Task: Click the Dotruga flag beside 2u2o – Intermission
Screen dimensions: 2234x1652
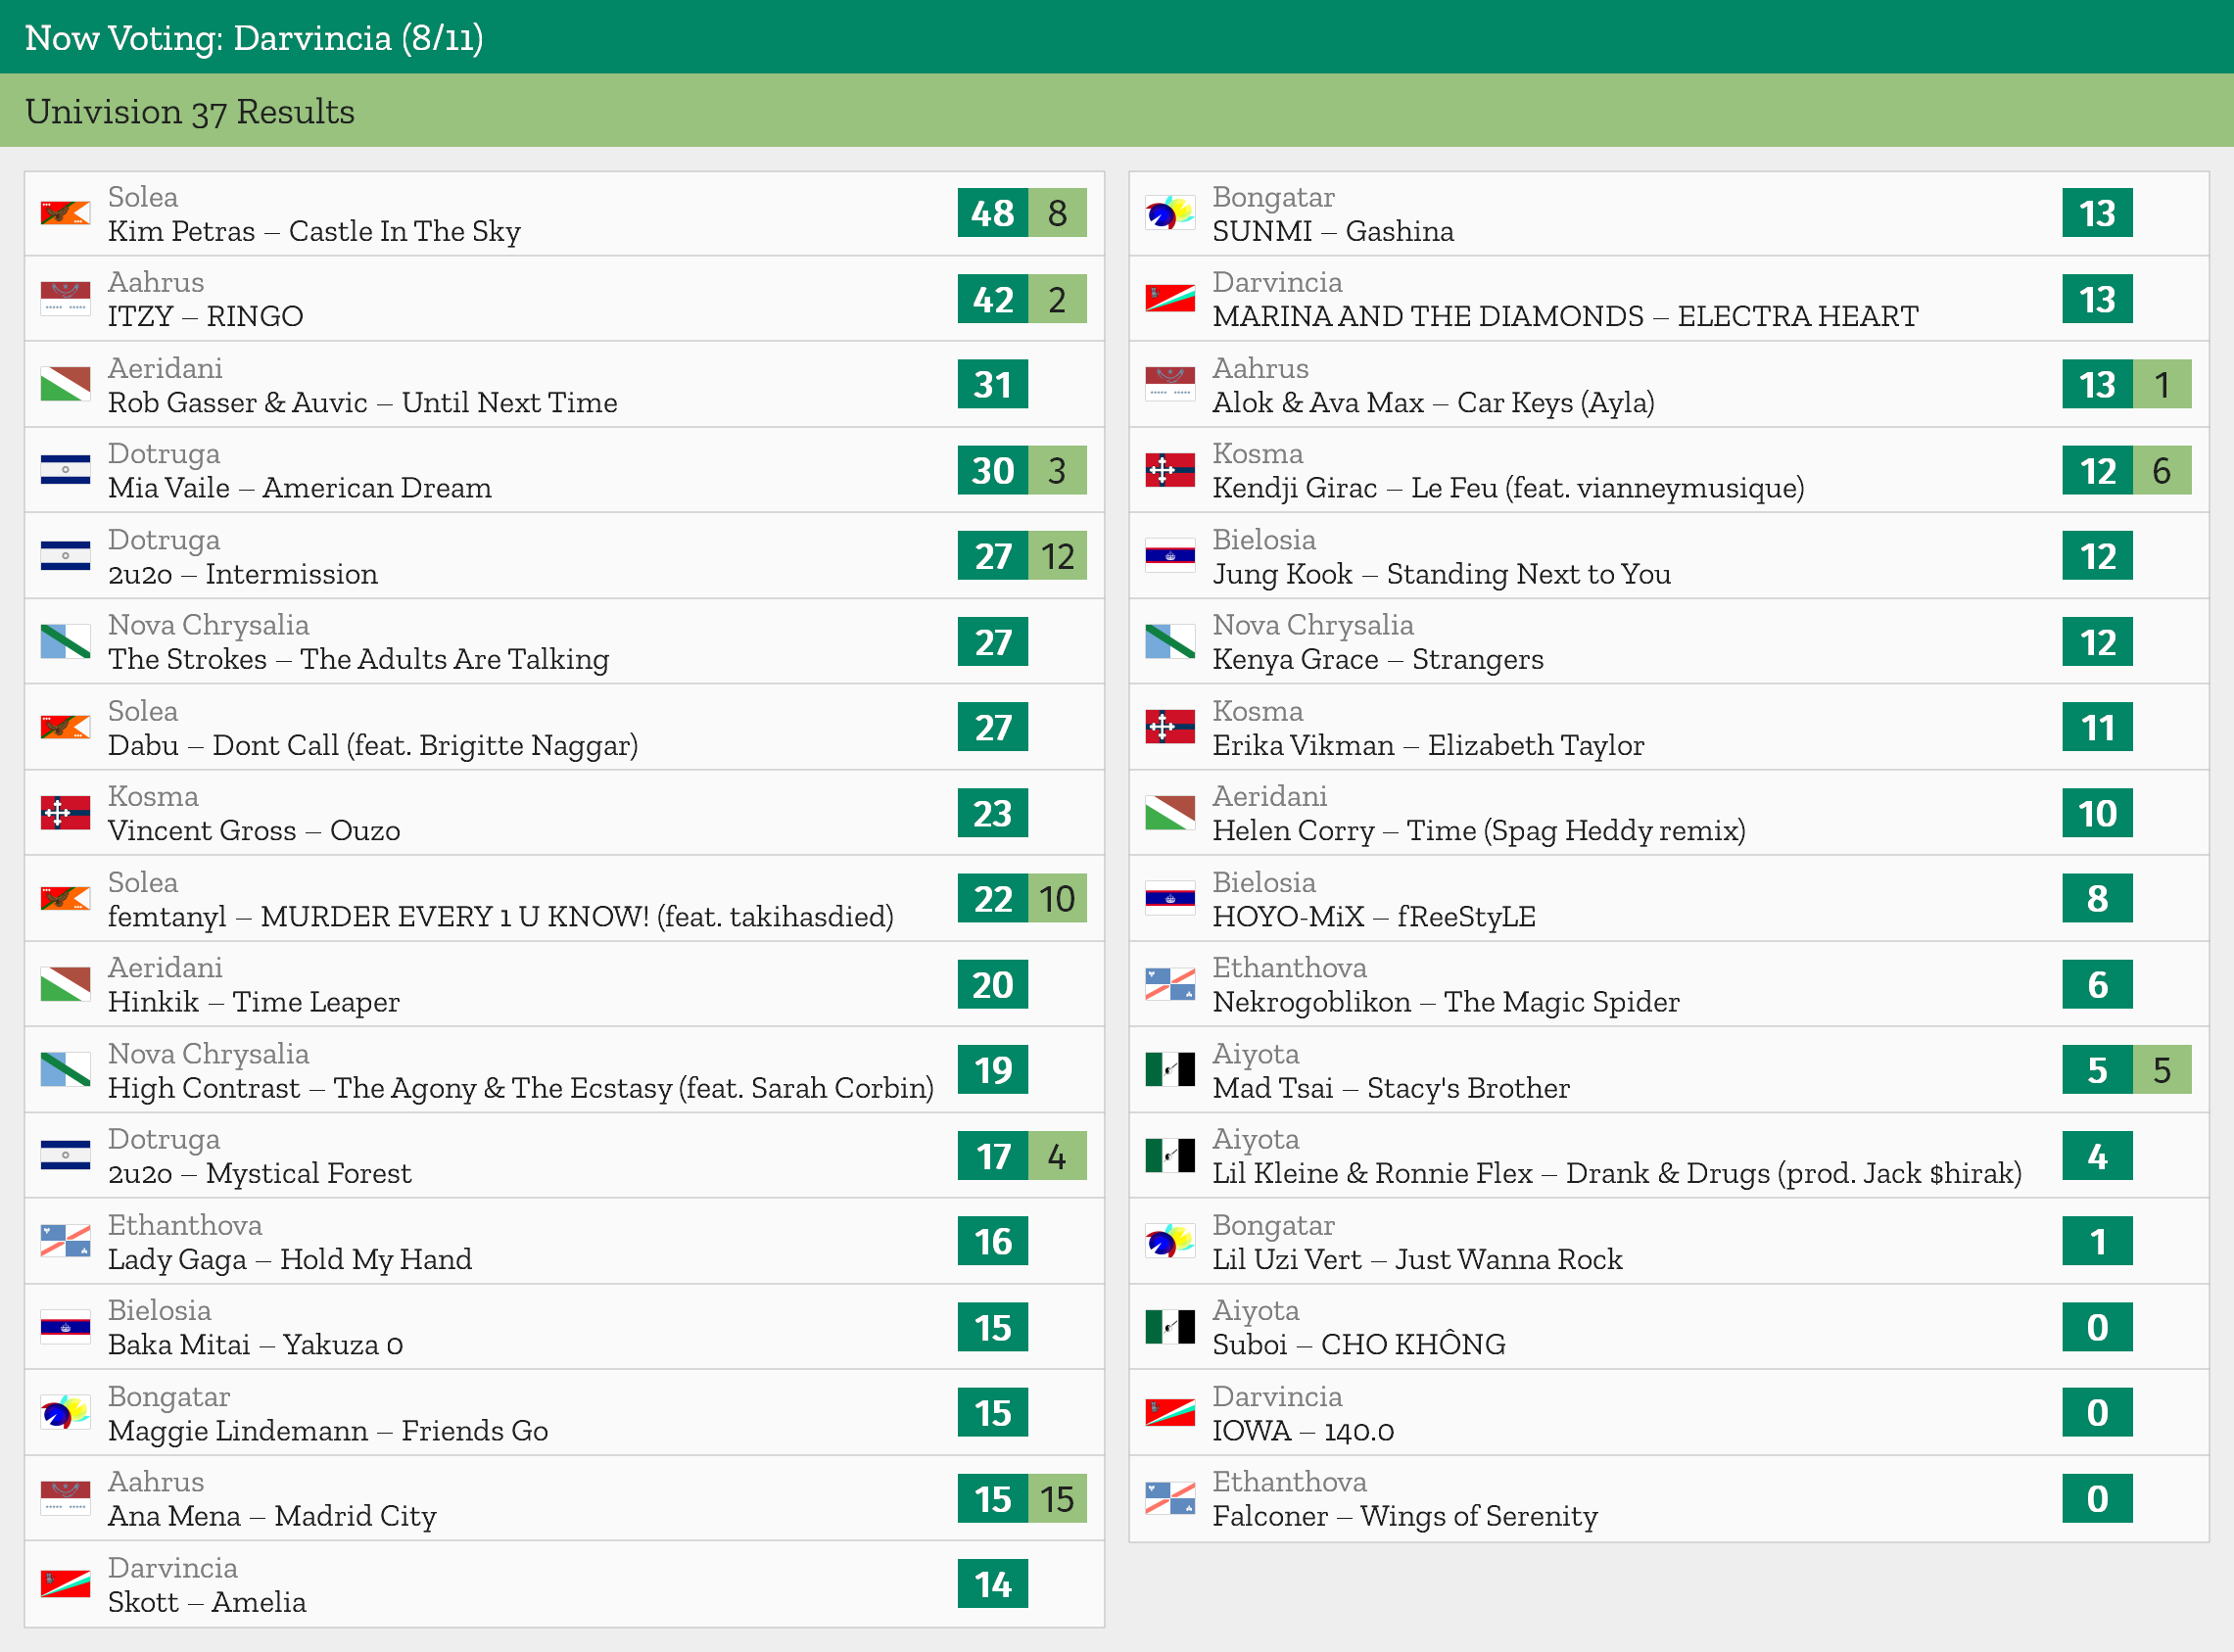Action: point(65,556)
